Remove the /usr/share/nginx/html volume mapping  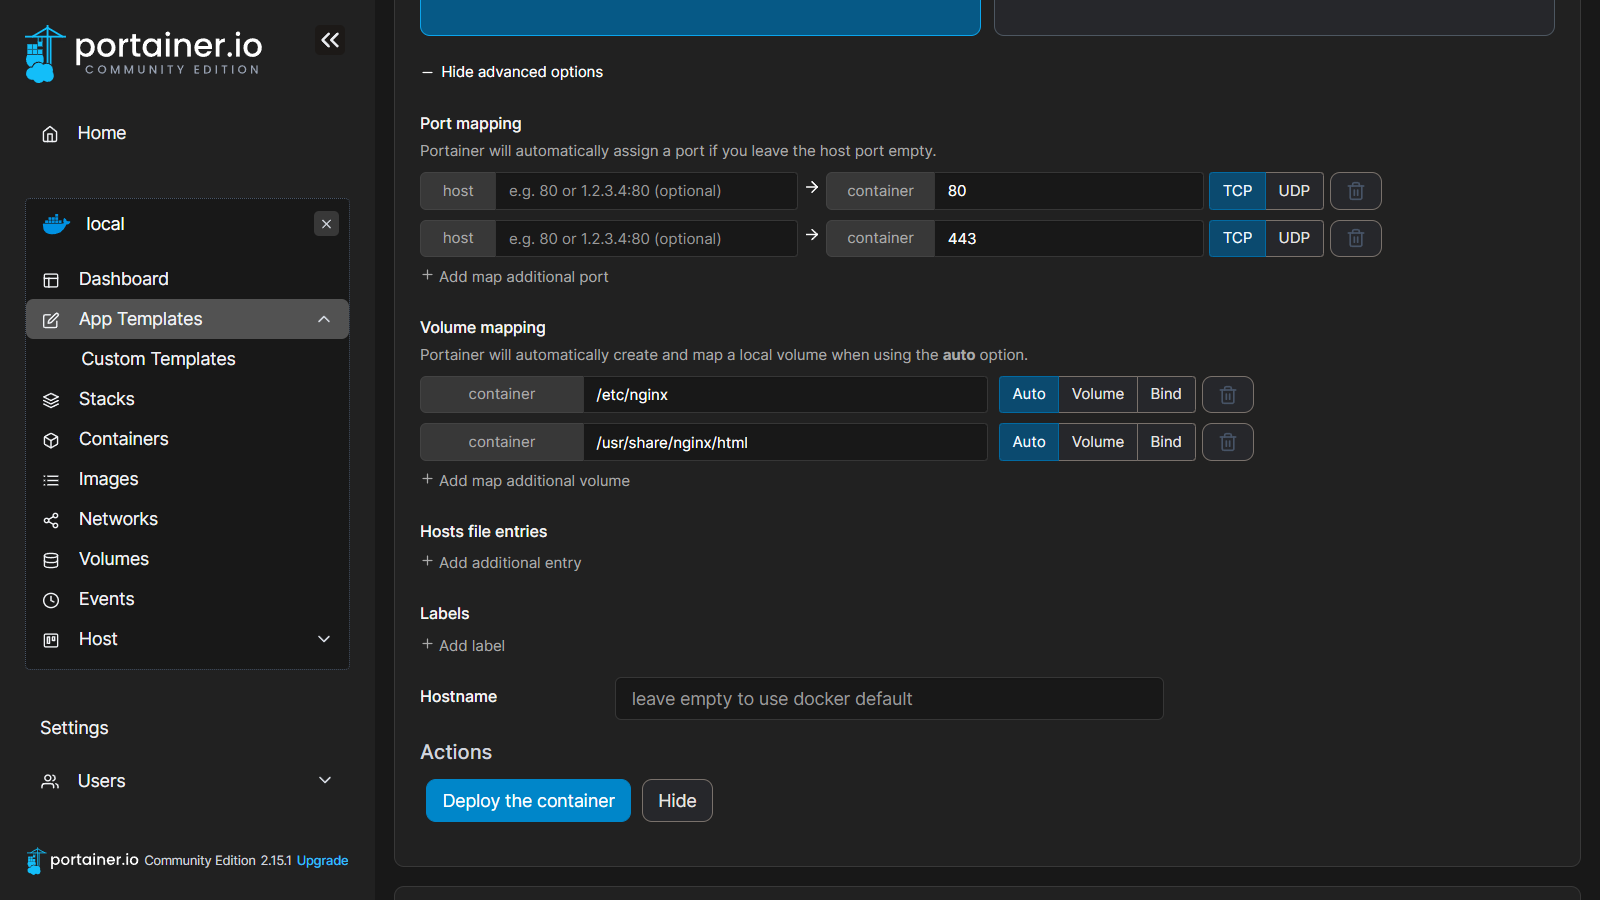pos(1227,442)
